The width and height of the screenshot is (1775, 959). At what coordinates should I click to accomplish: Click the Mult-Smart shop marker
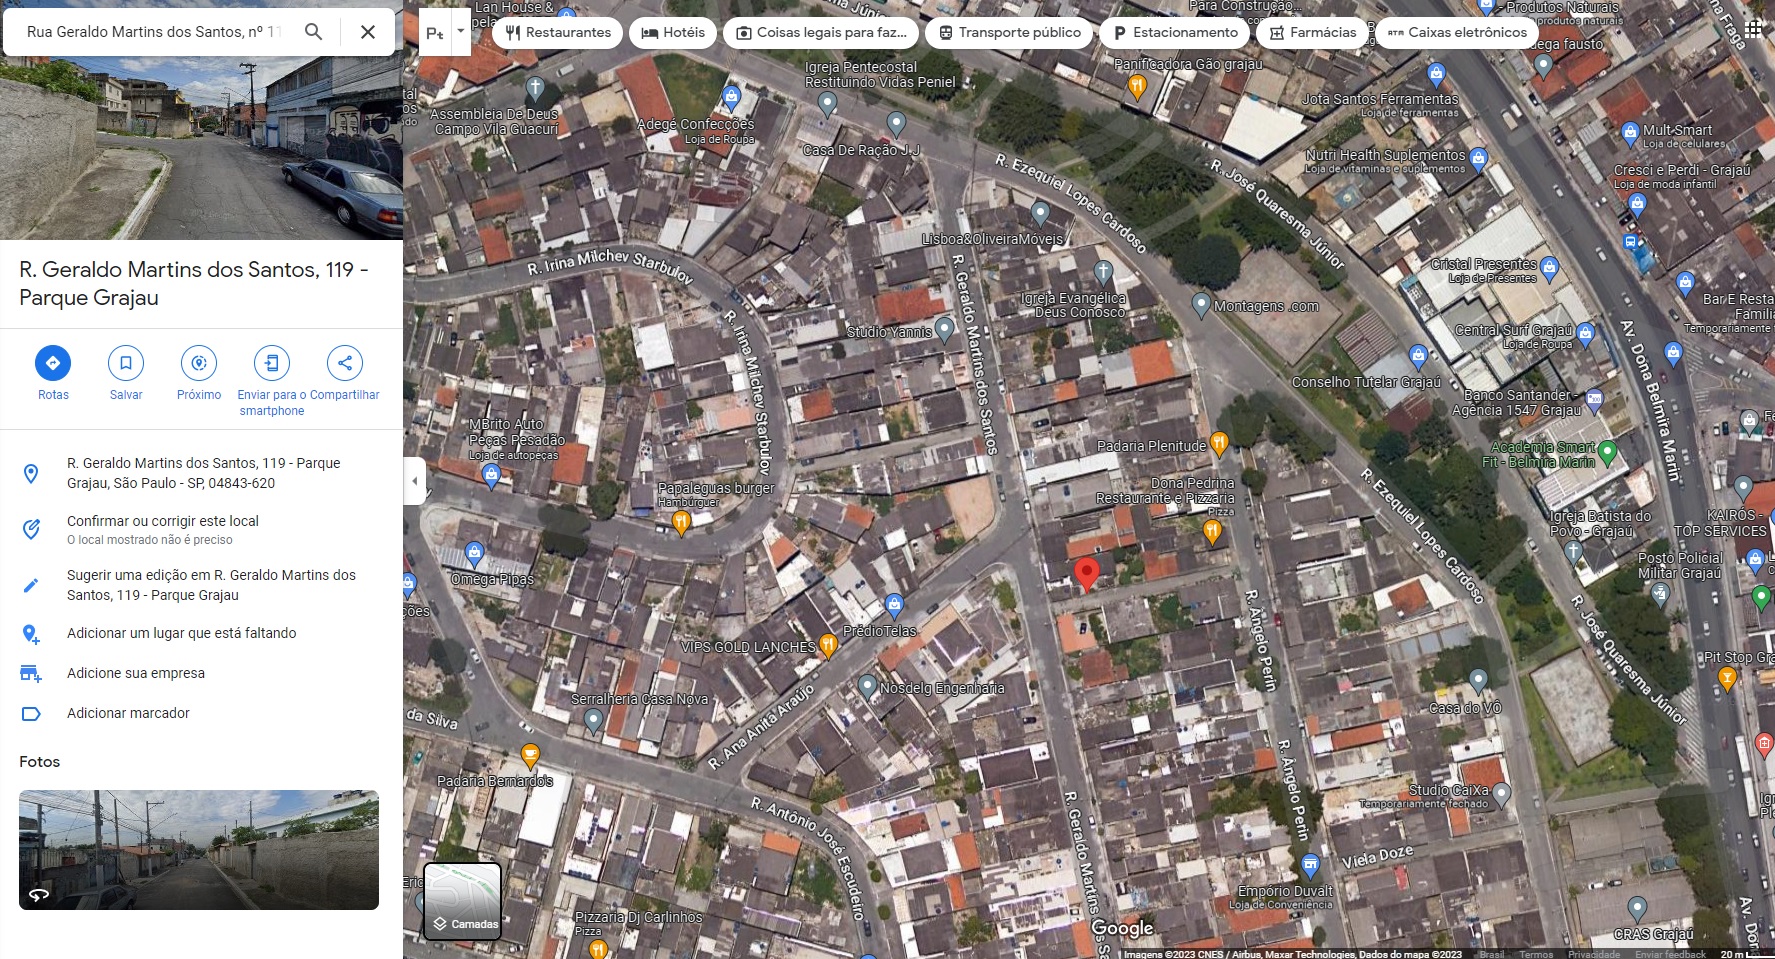click(x=1630, y=132)
